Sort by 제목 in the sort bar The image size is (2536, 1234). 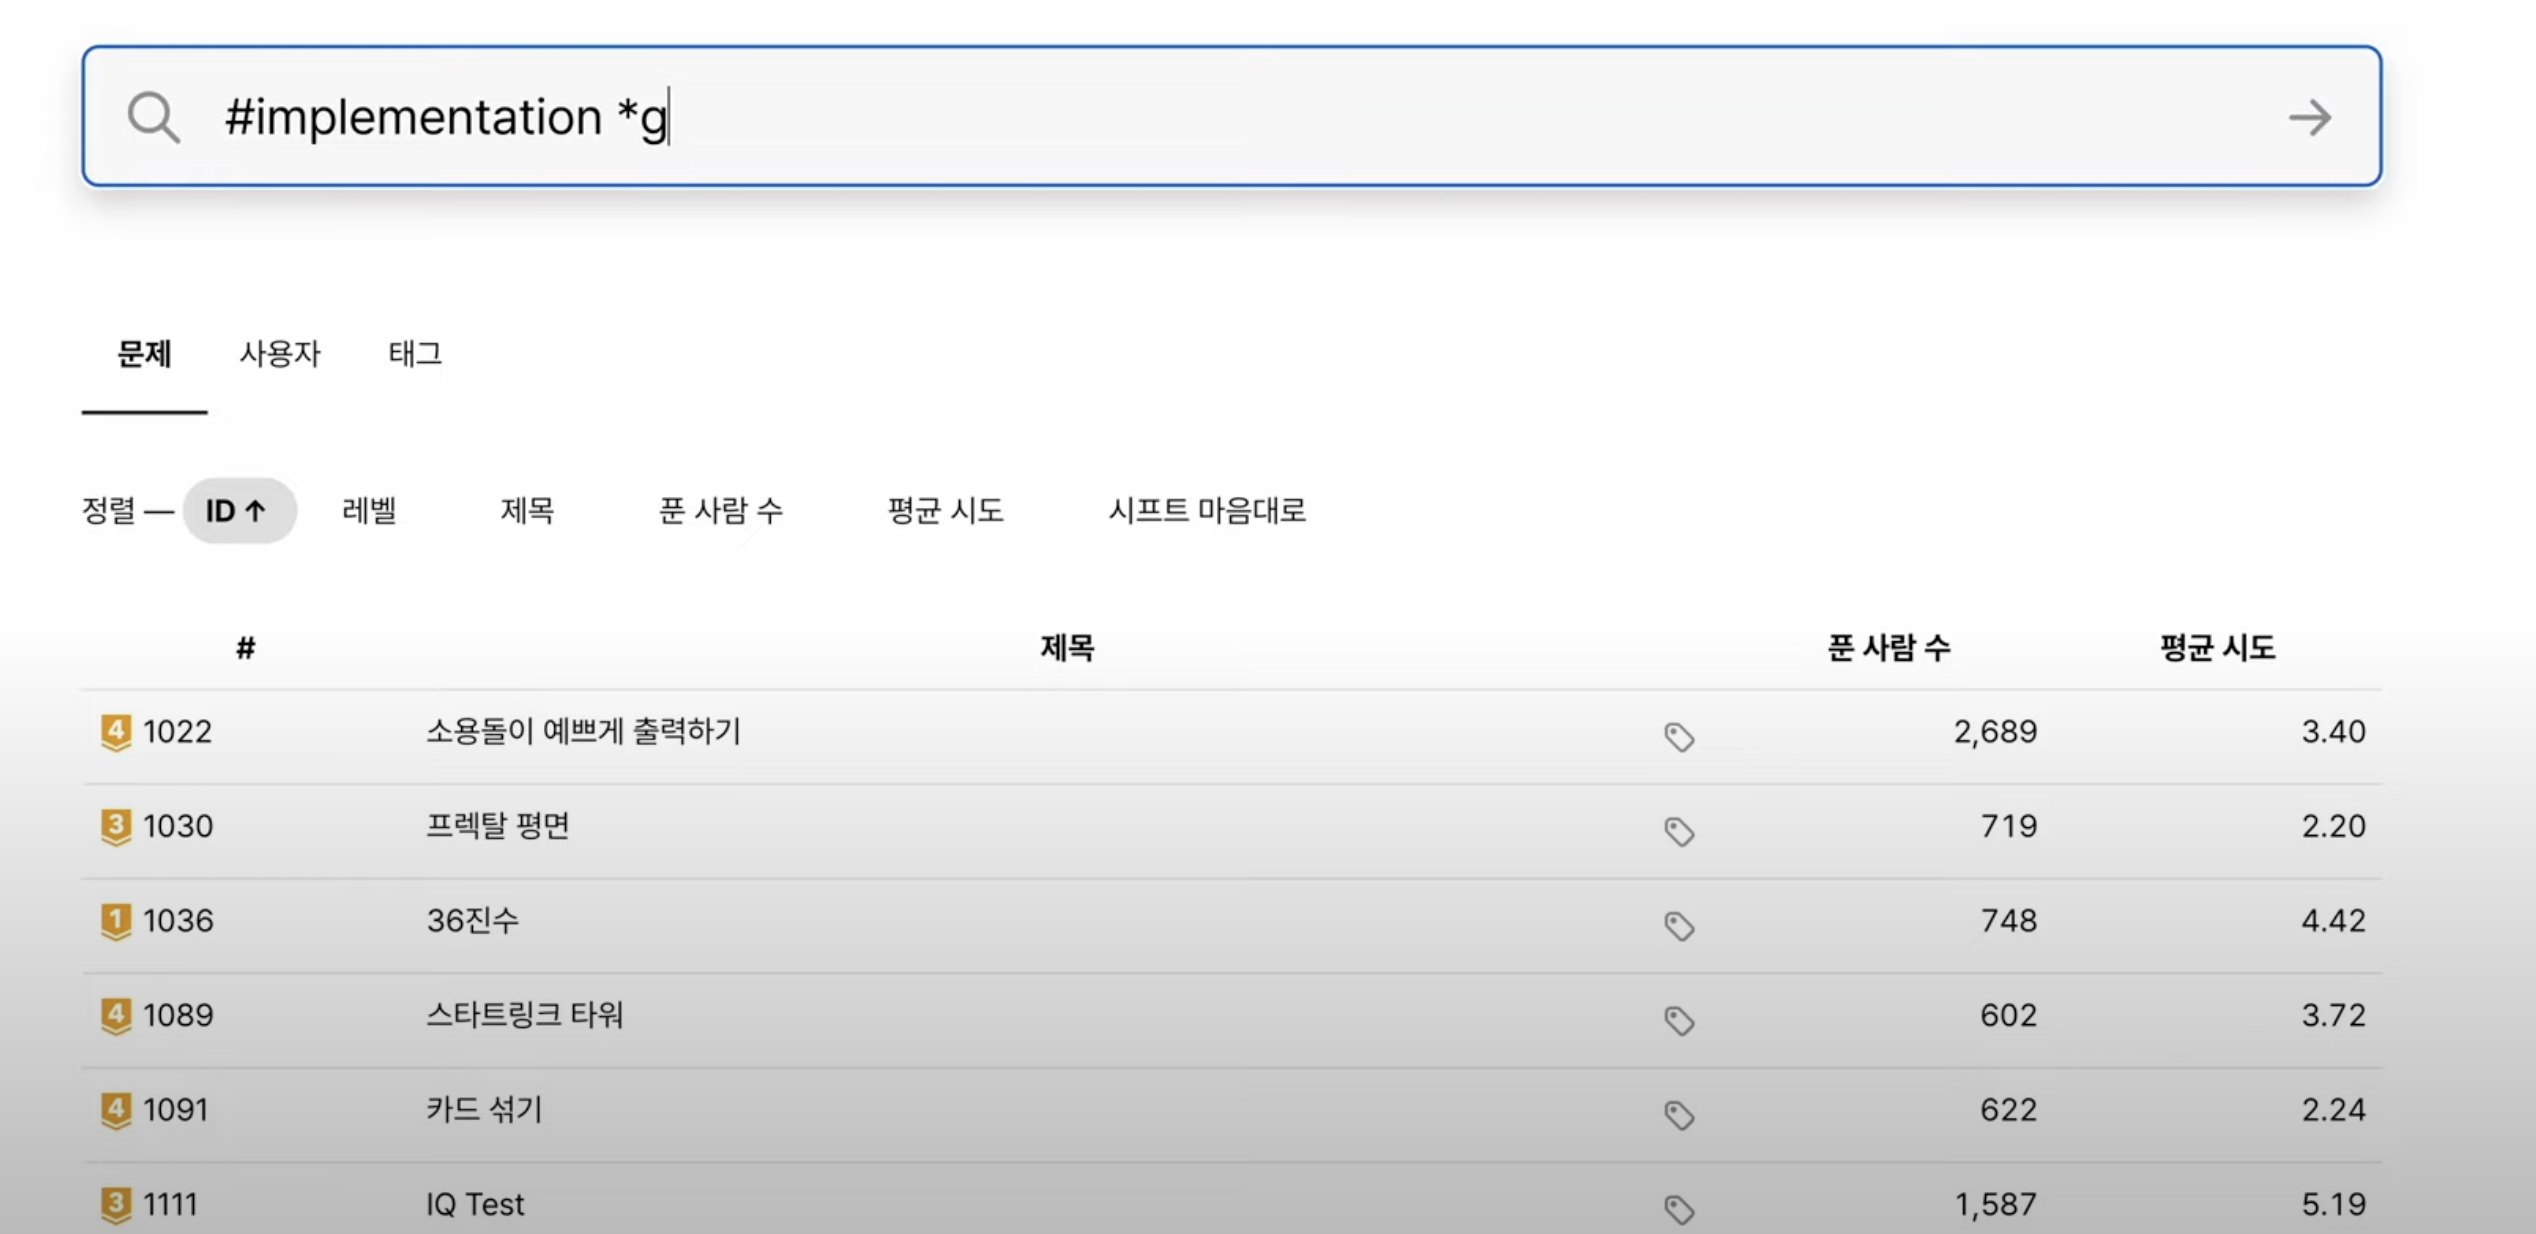click(527, 511)
